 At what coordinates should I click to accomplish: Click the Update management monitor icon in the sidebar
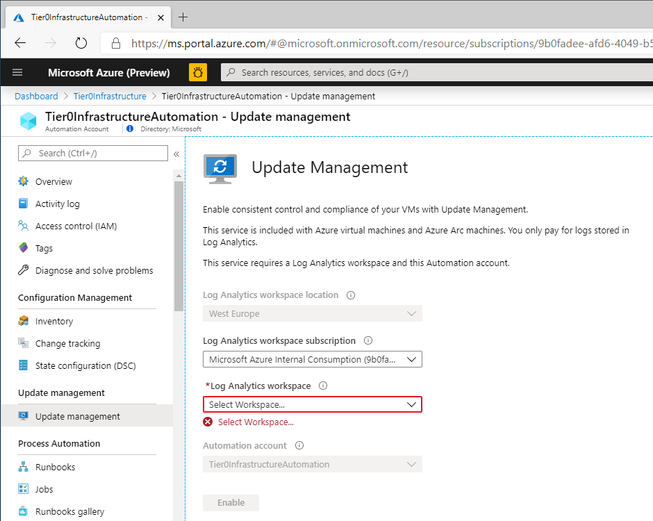click(x=23, y=416)
